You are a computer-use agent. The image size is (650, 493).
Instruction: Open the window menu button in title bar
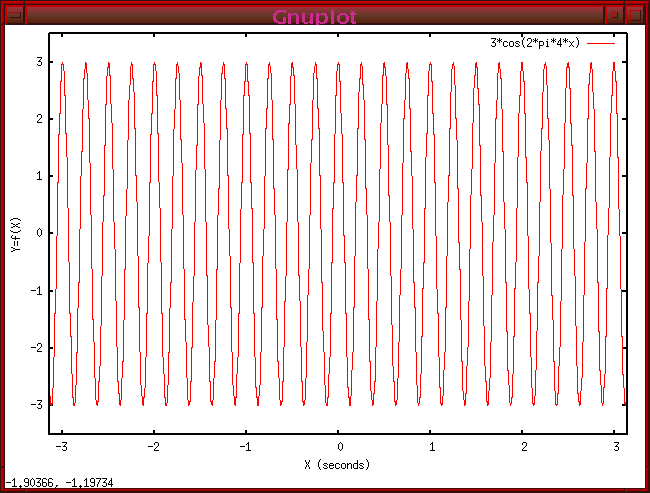pos(14,15)
